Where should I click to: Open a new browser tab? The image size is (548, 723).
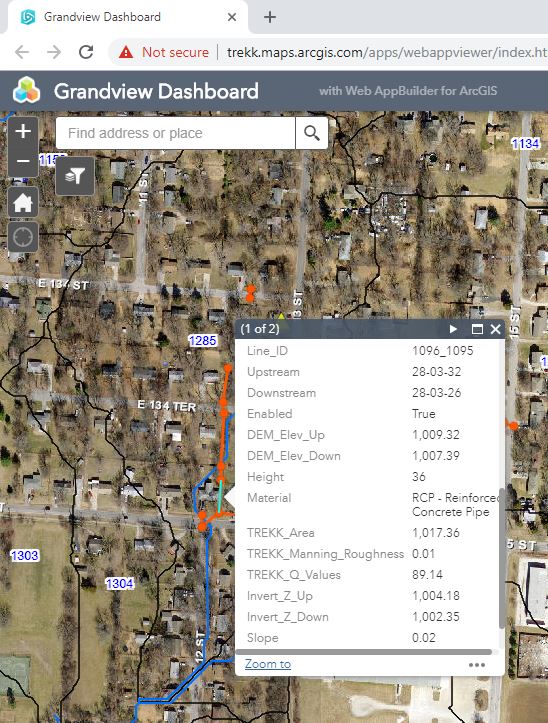point(270,17)
